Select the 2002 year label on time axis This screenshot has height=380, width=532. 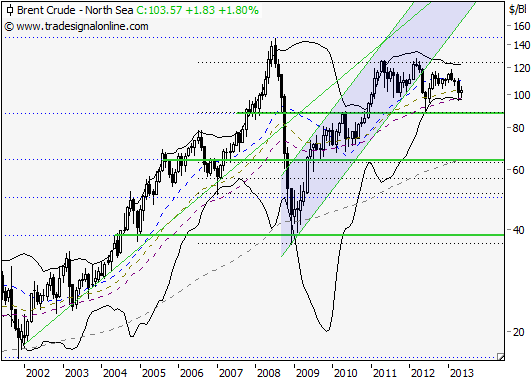click(x=37, y=373)
